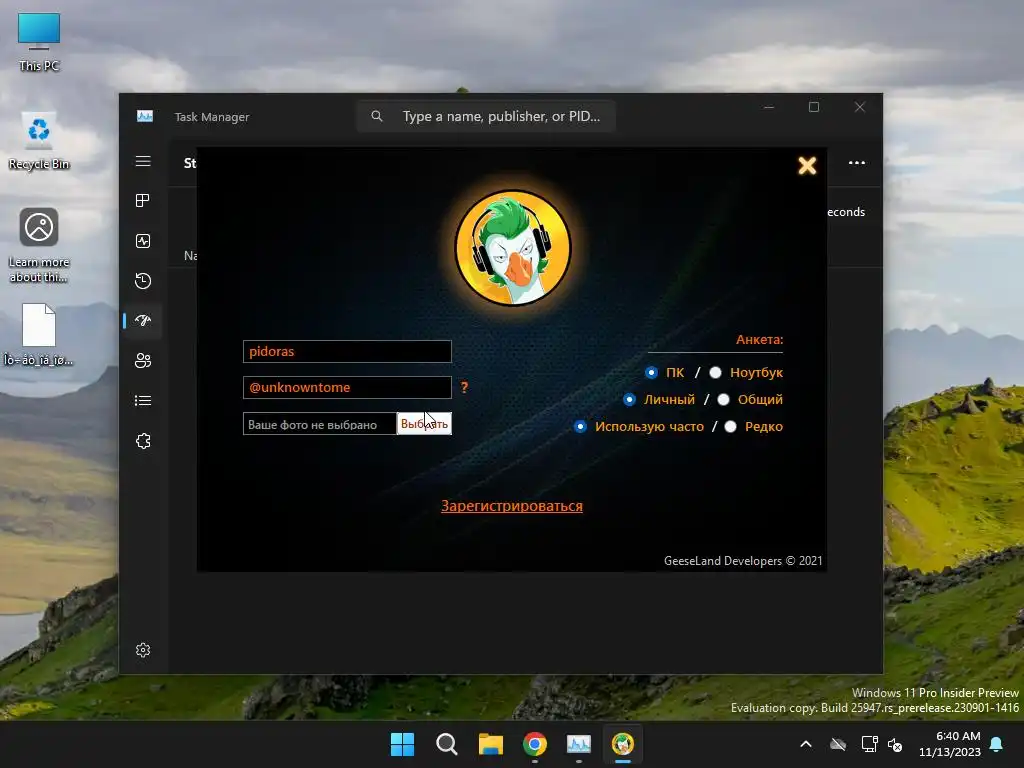Click the Выбрать photo select button
Image resolution: width=1024 pixels, height=768 pixels.
(x=424, y=424)
